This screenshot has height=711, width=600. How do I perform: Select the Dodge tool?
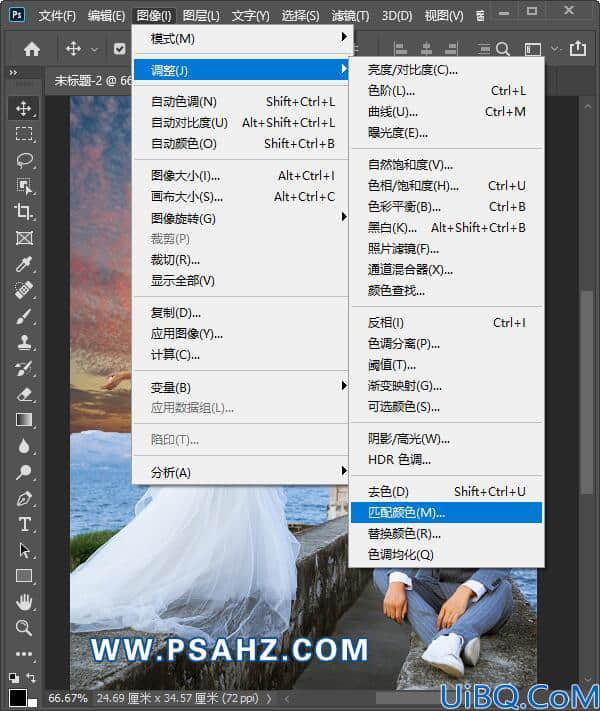point(24,472)
